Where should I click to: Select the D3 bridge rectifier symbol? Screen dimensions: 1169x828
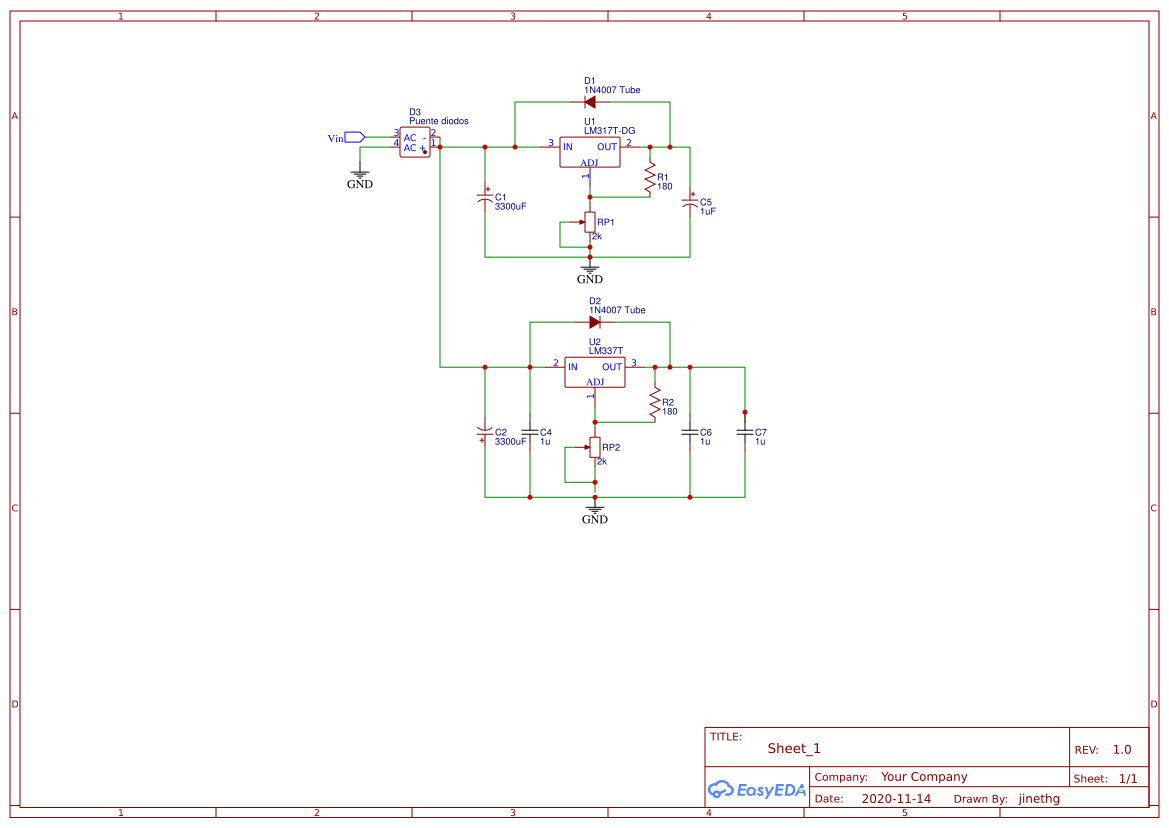pyautogui.click(x=415, y=142)
